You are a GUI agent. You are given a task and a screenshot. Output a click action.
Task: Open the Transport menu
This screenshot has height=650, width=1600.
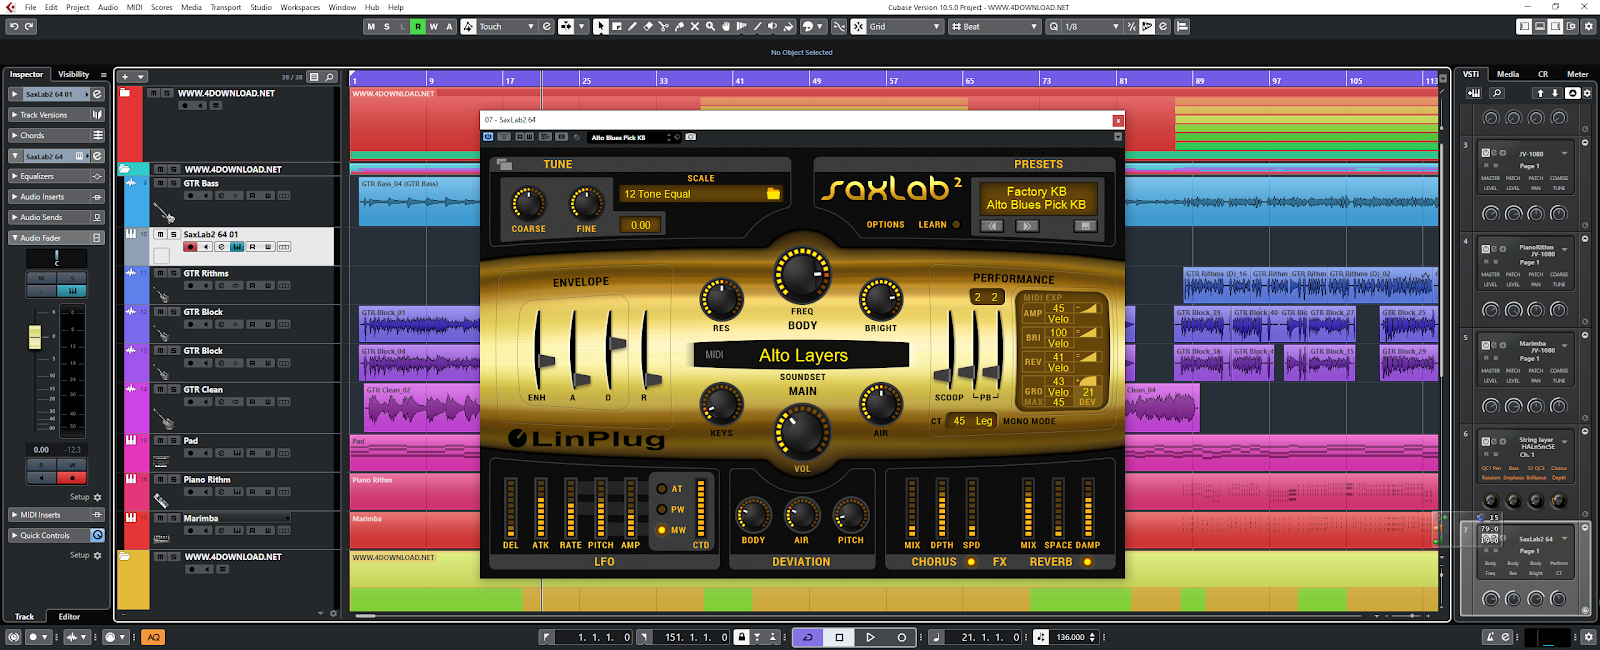click(x=225, y=7)
